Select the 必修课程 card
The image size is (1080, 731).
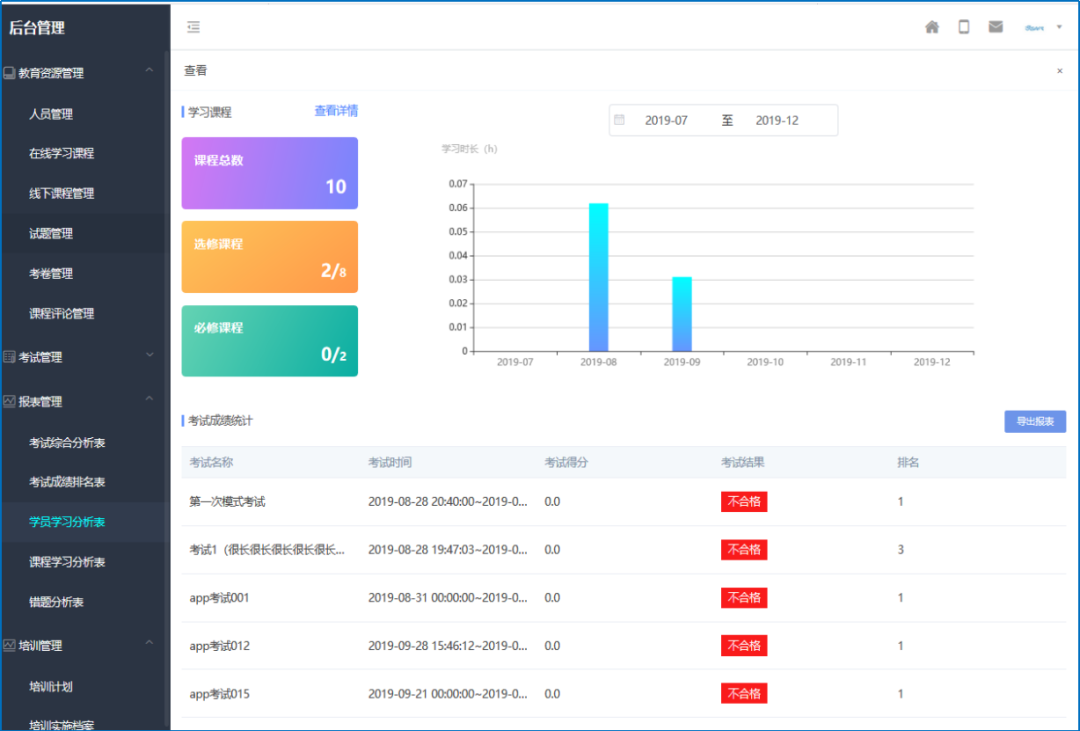pos(269,341)
